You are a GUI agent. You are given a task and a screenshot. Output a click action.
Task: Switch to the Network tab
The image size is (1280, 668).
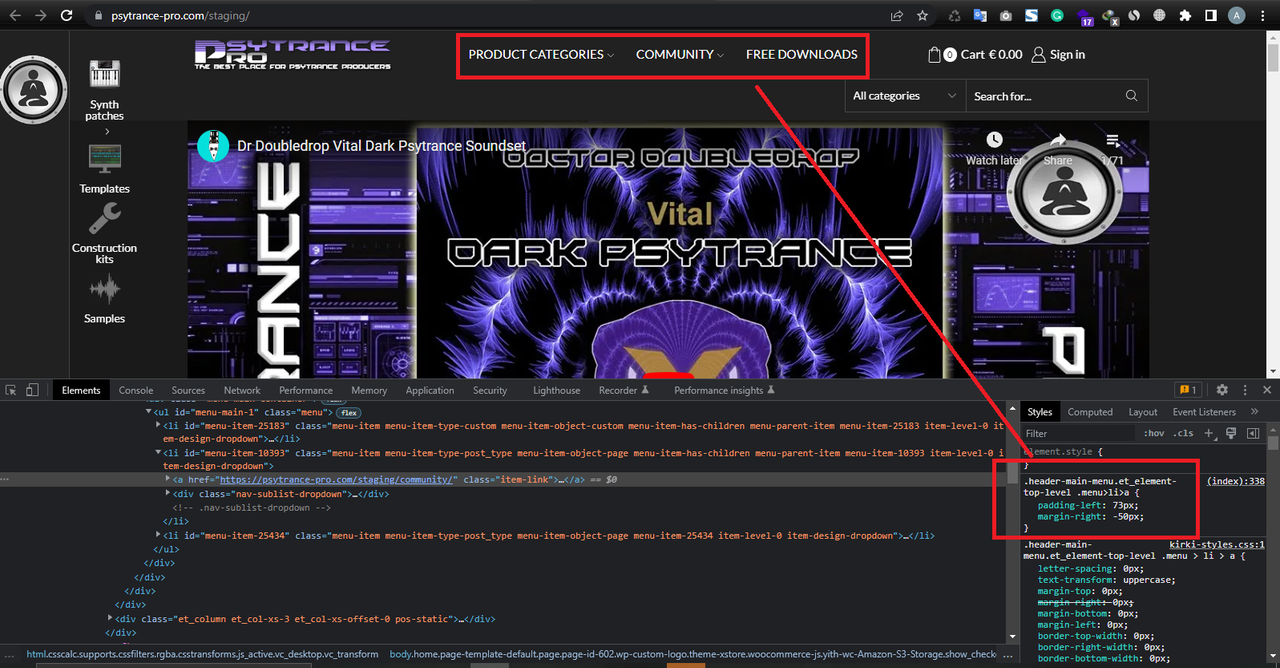coord(242,390)
